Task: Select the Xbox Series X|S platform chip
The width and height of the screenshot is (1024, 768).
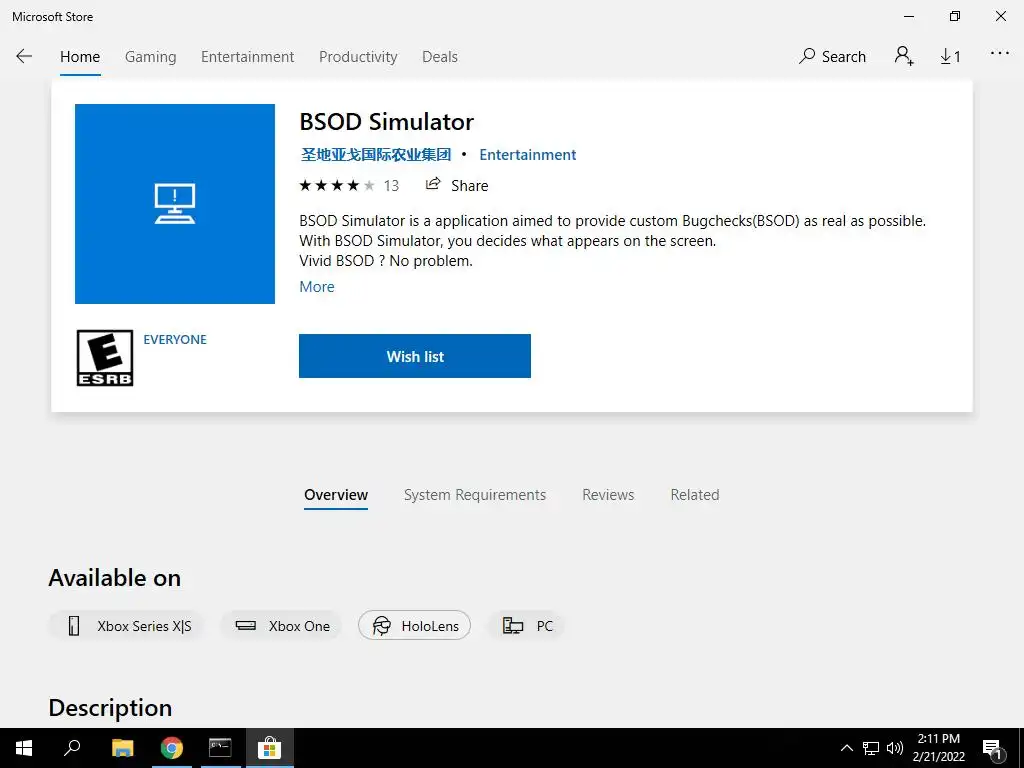Action: point(126,626)
